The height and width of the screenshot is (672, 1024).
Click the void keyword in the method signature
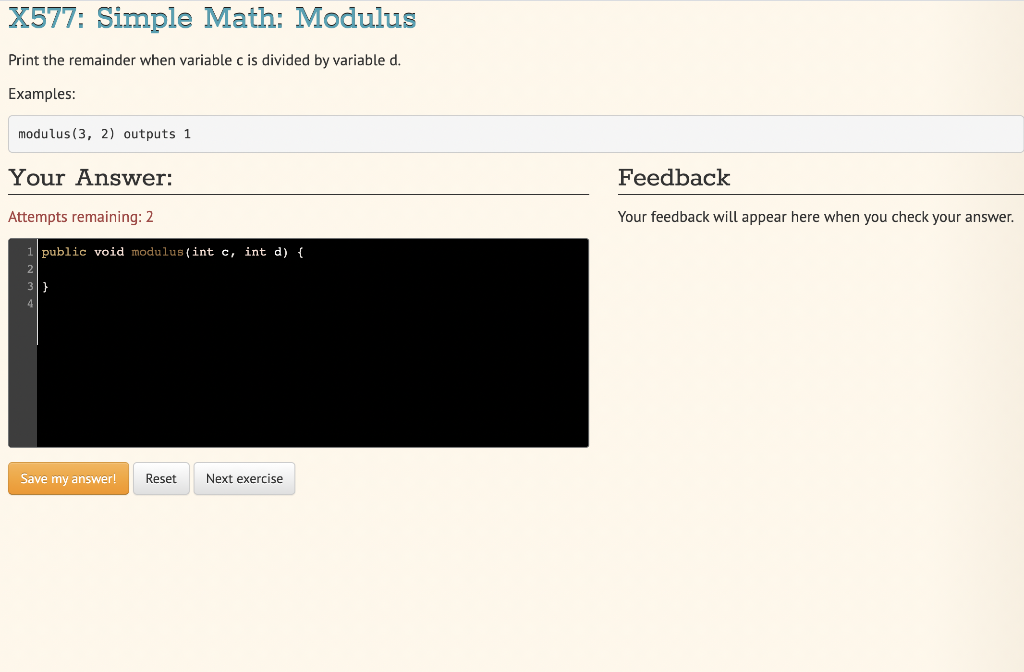(x=108, y=252)
